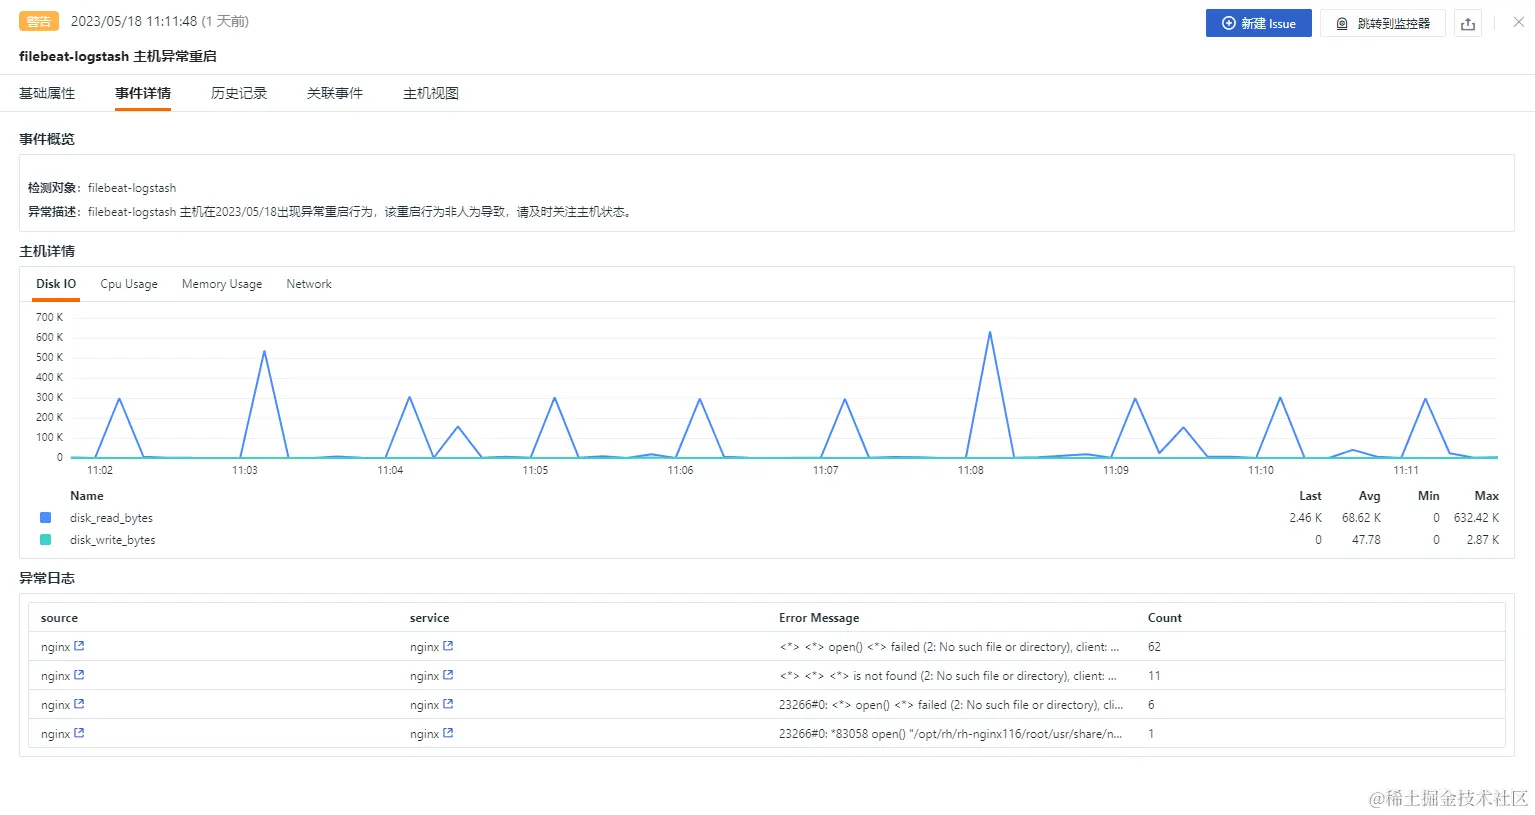Open service nginx link icon in count 1 row
Image resolution: width=1535 pixels, height=815 pixels.
[x=448, y=733]
